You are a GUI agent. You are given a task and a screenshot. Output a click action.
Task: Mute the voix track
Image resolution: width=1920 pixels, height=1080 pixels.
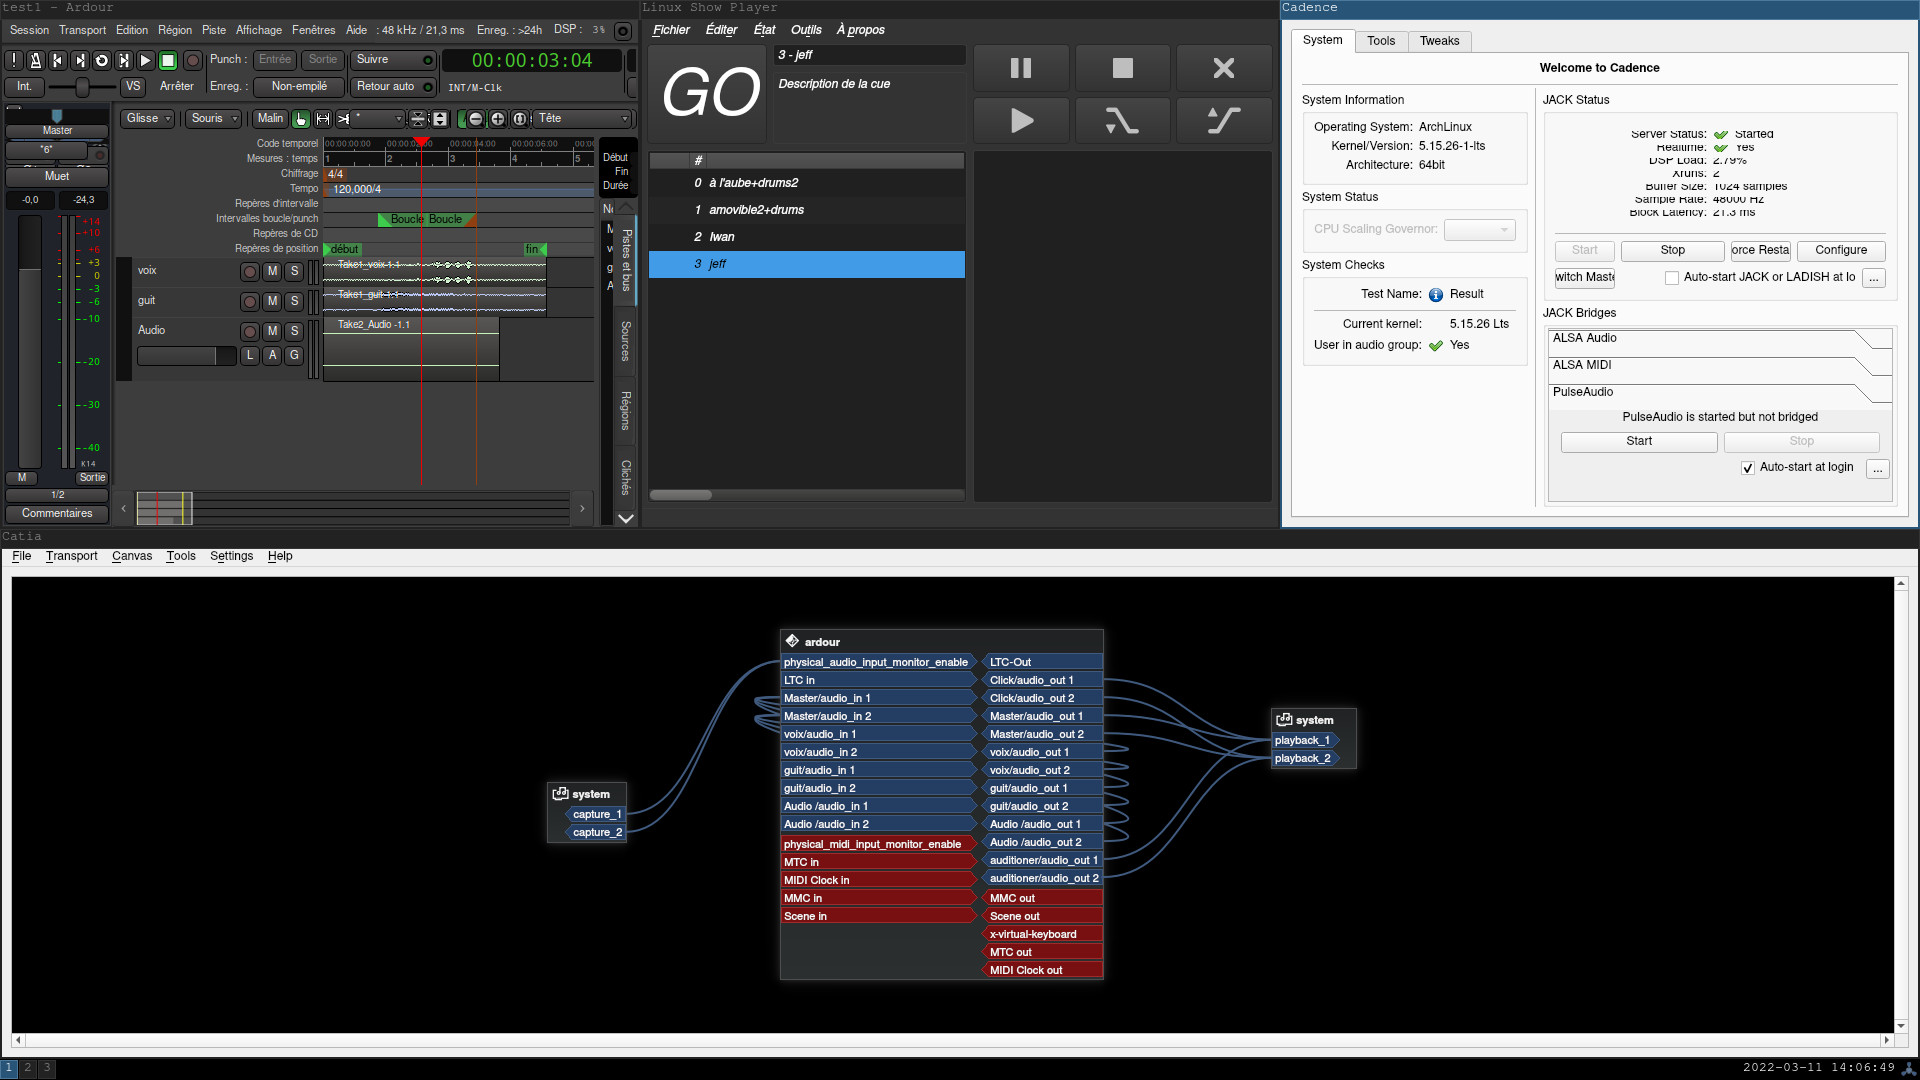pyautogui.click(x=272, y=271)
